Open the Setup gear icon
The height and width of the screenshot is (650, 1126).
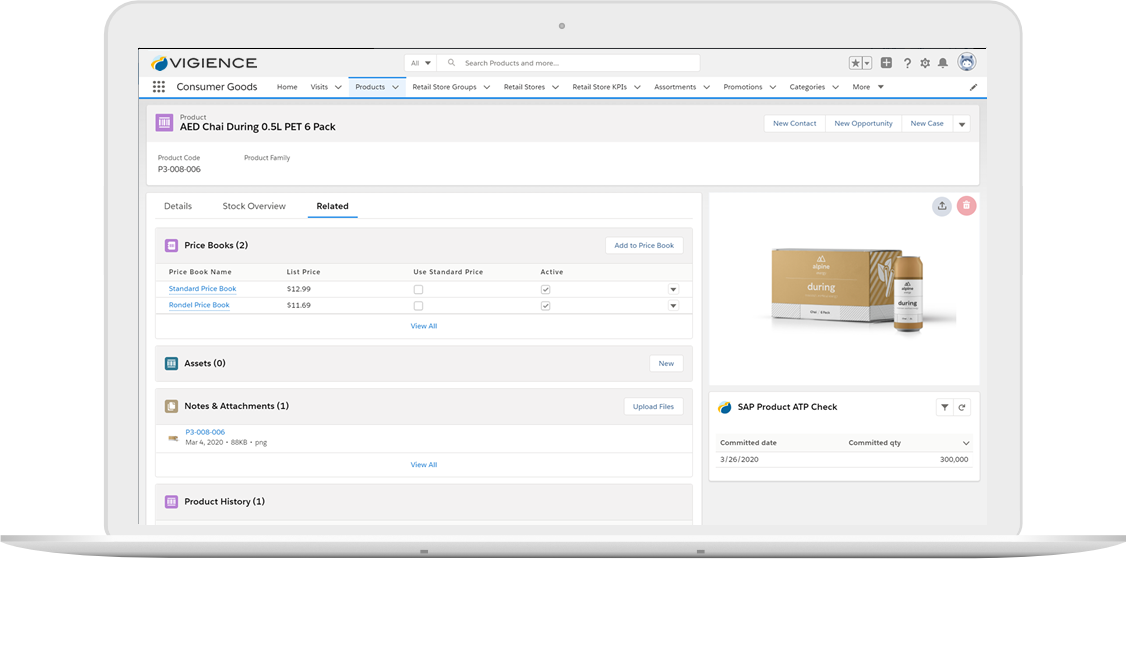pos(925,63)
